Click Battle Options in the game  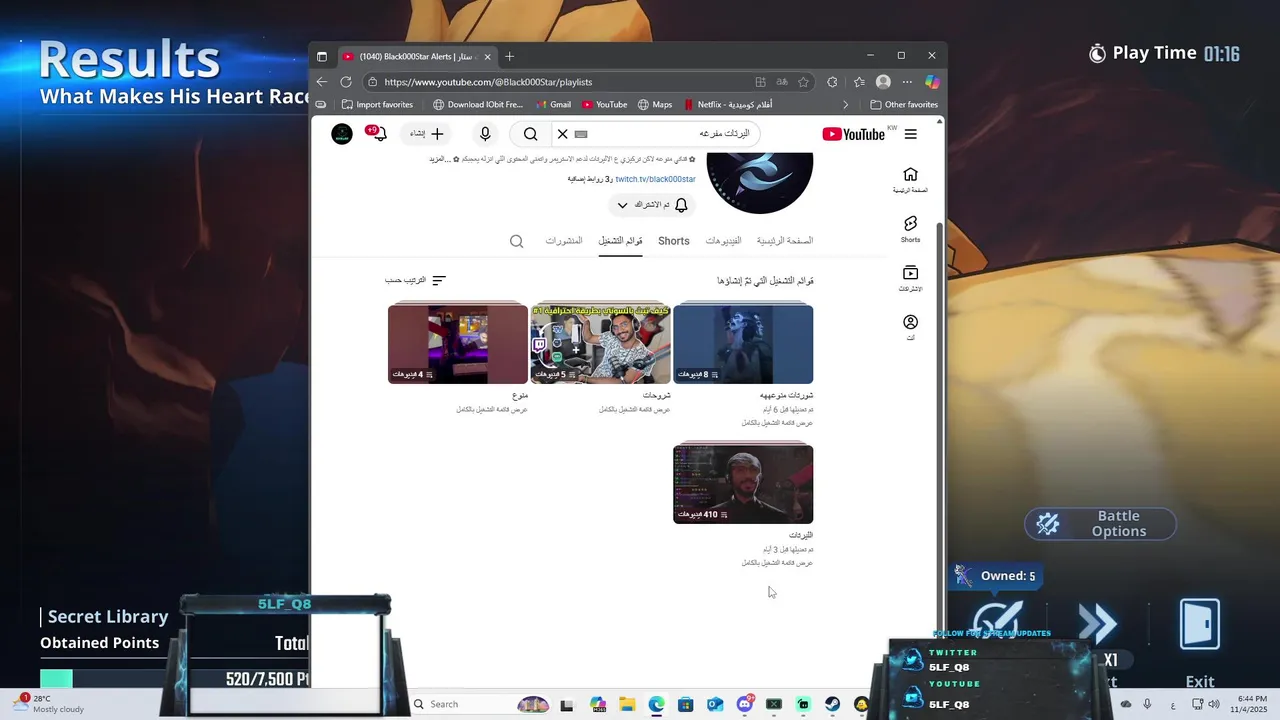tap(1100, 524)
